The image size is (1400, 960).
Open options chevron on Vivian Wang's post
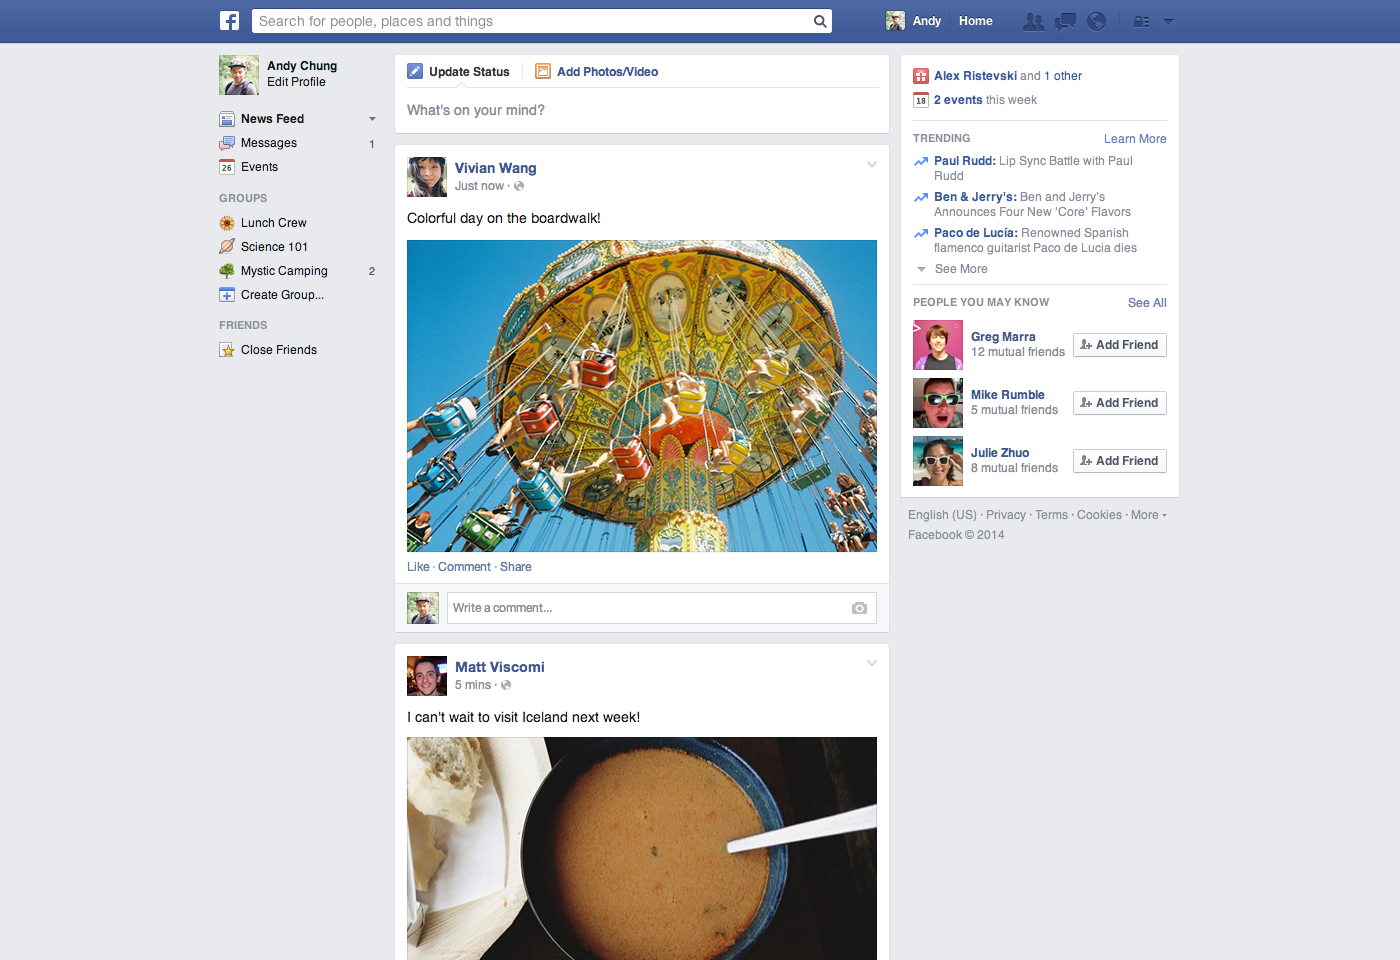coord(872,164)
